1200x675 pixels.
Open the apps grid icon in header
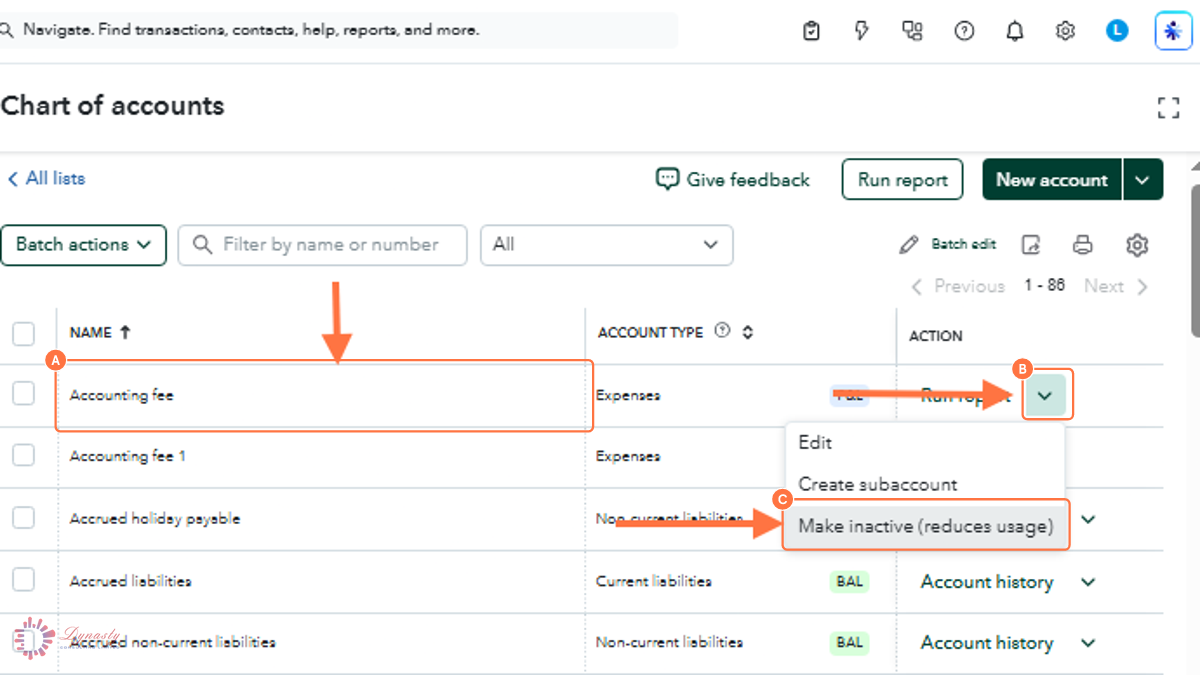pyautogui.click(x=912, y=31)
